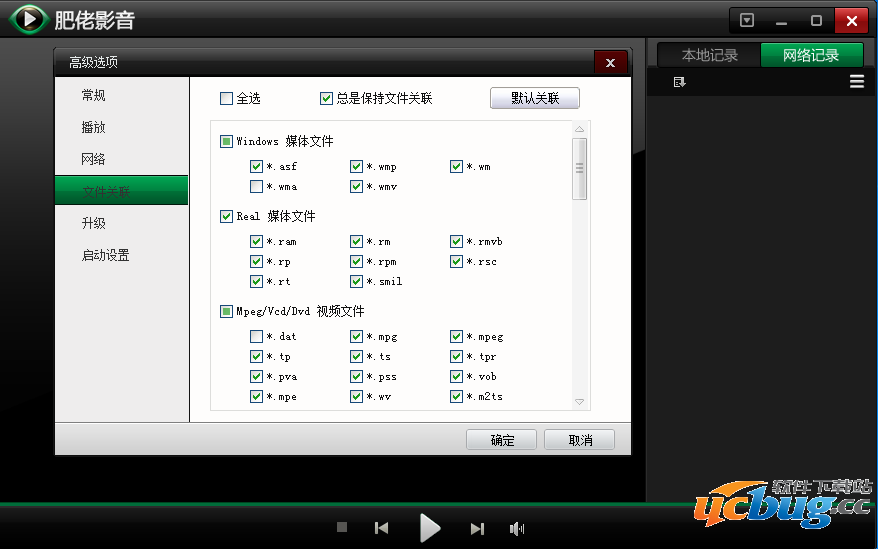
Task: Skip to next track
Action: pos(477,528)
